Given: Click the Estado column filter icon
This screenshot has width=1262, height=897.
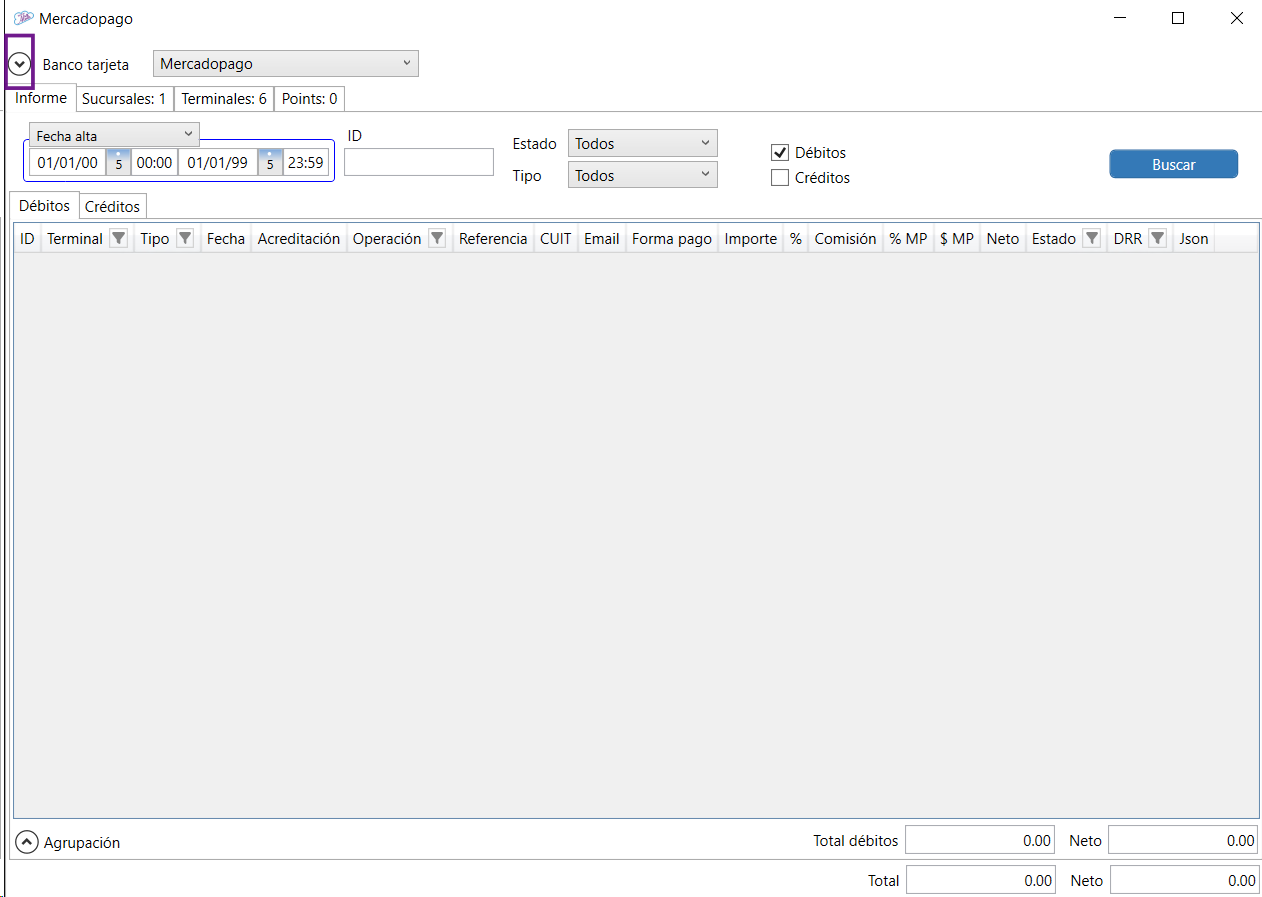Looking at the screenshot, I should point(1092,239).
